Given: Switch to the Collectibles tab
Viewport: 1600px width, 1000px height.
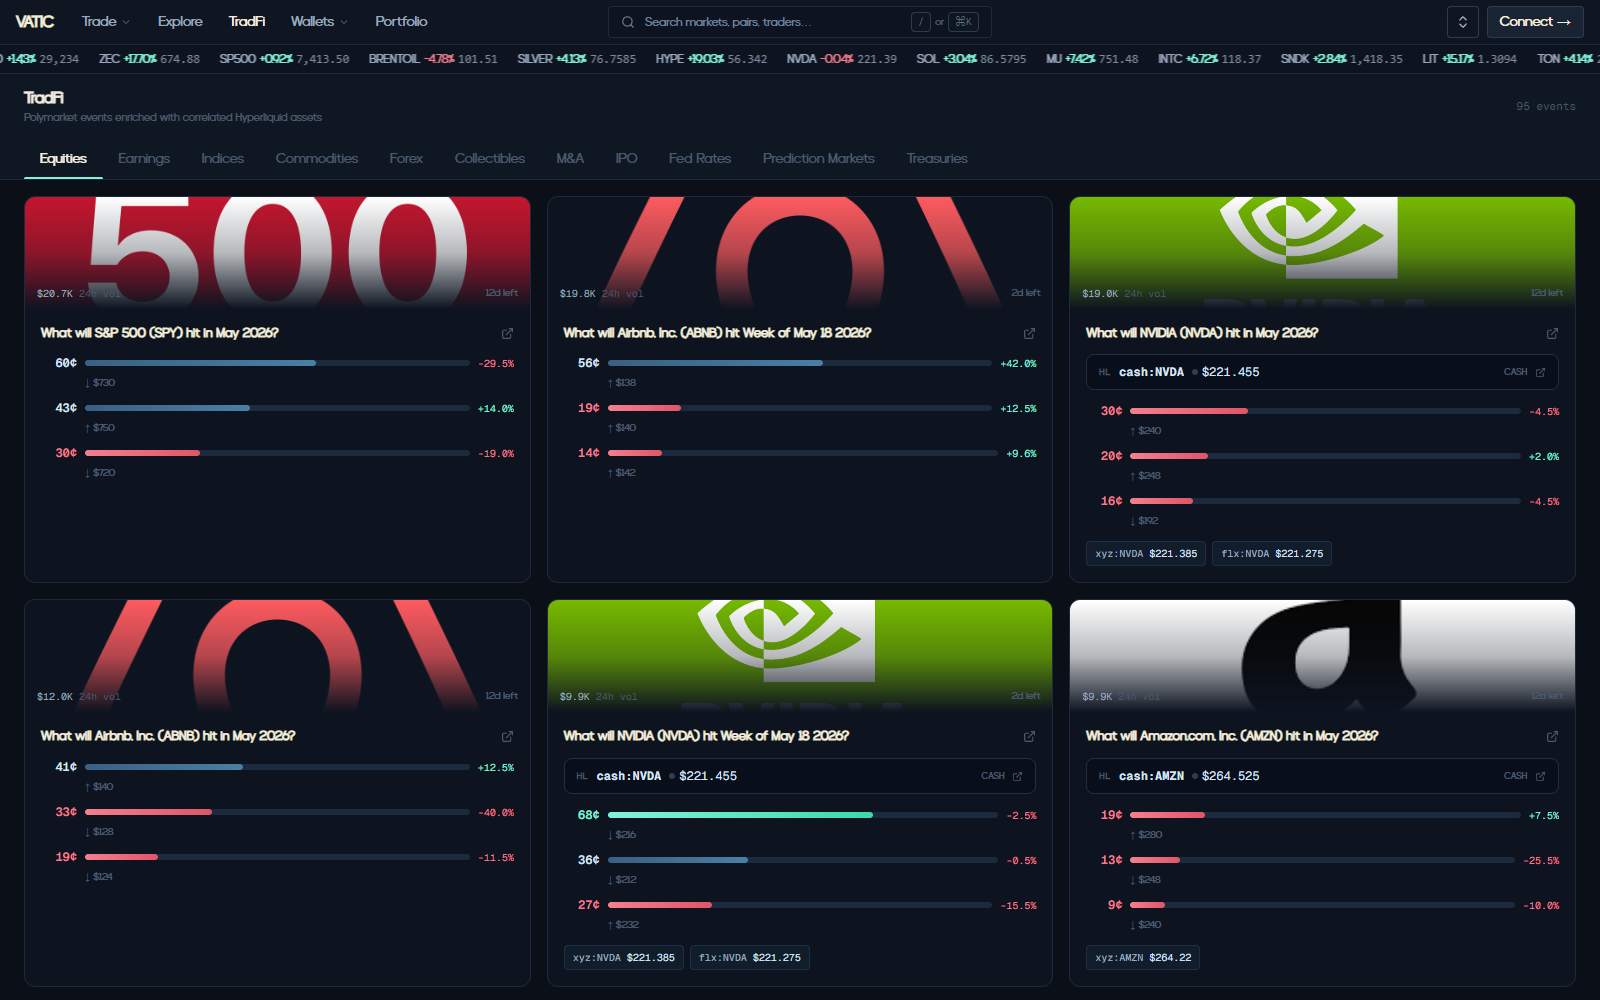Looking at the screenshot, I should (489, 158).
